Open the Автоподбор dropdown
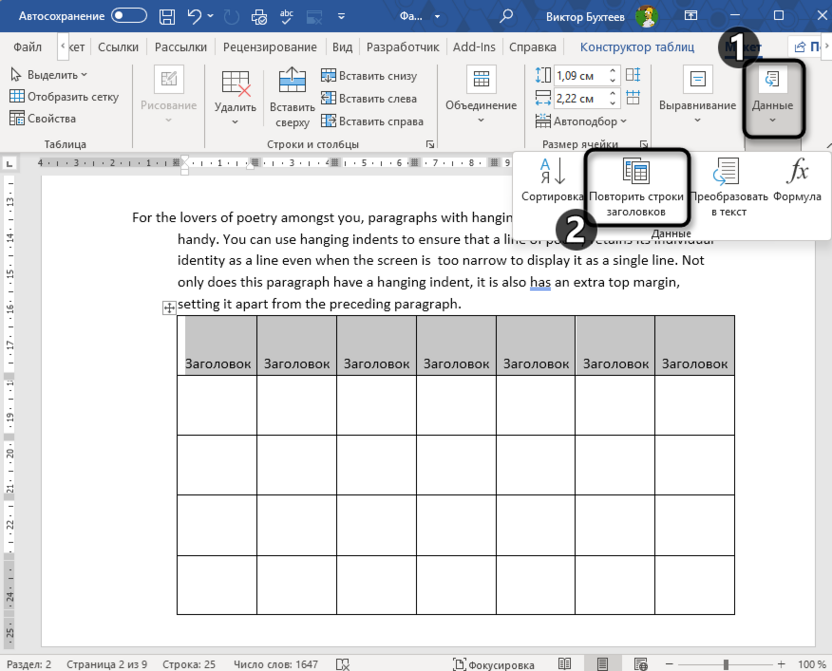 (582, 121)
